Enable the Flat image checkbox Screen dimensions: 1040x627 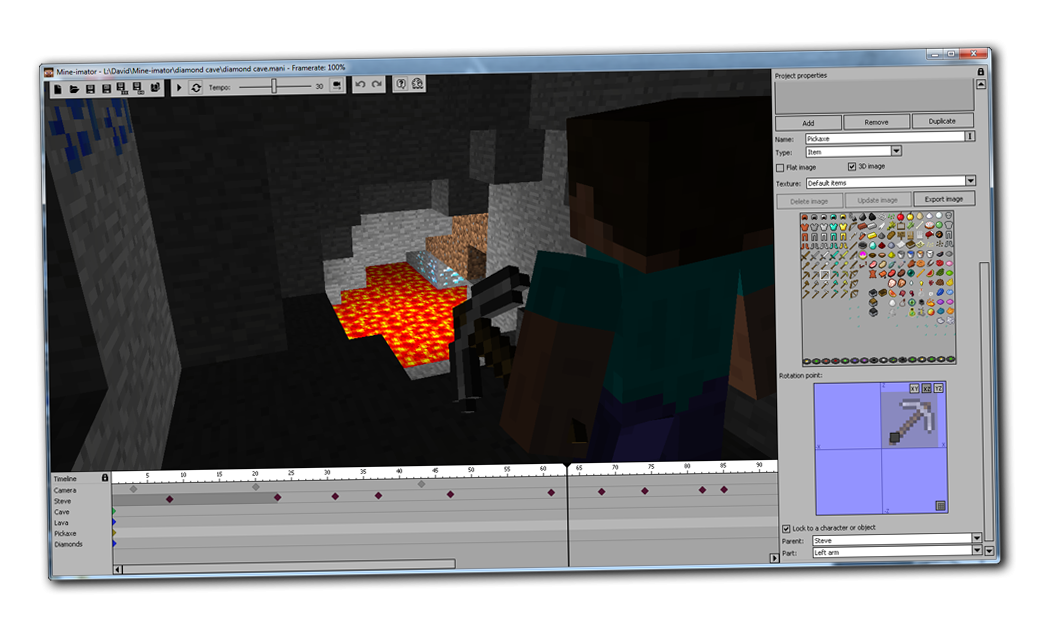(780, 168)
